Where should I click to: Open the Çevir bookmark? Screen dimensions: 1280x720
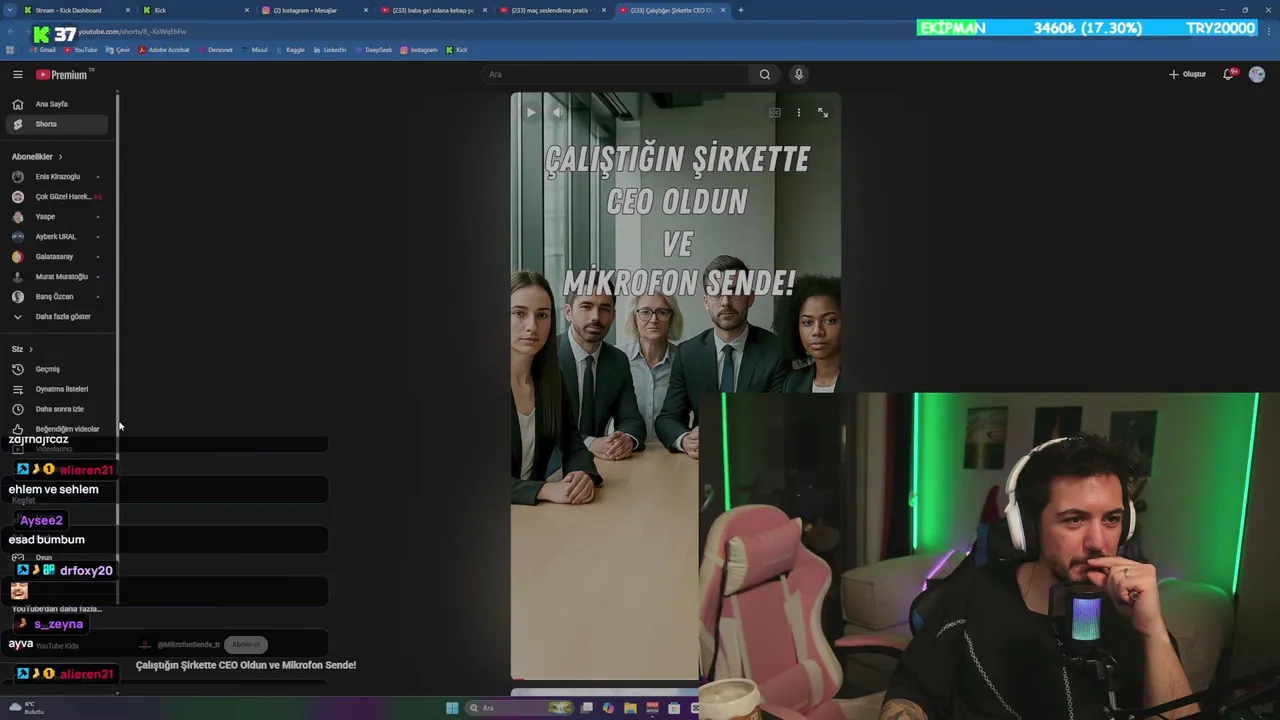(x=118, y=50)
